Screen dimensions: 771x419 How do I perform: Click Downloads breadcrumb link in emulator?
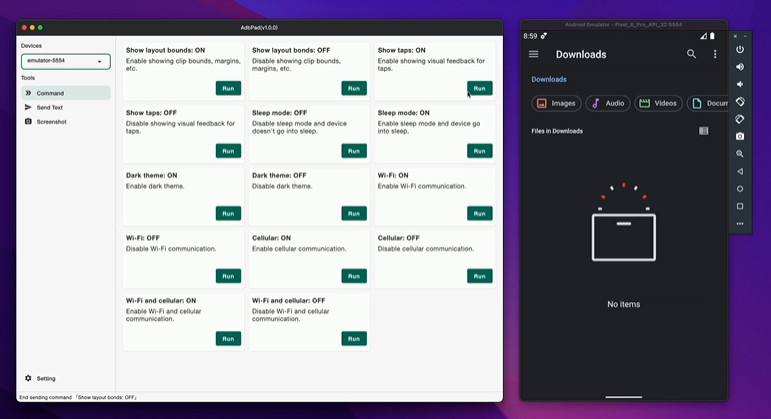[549, 79]
